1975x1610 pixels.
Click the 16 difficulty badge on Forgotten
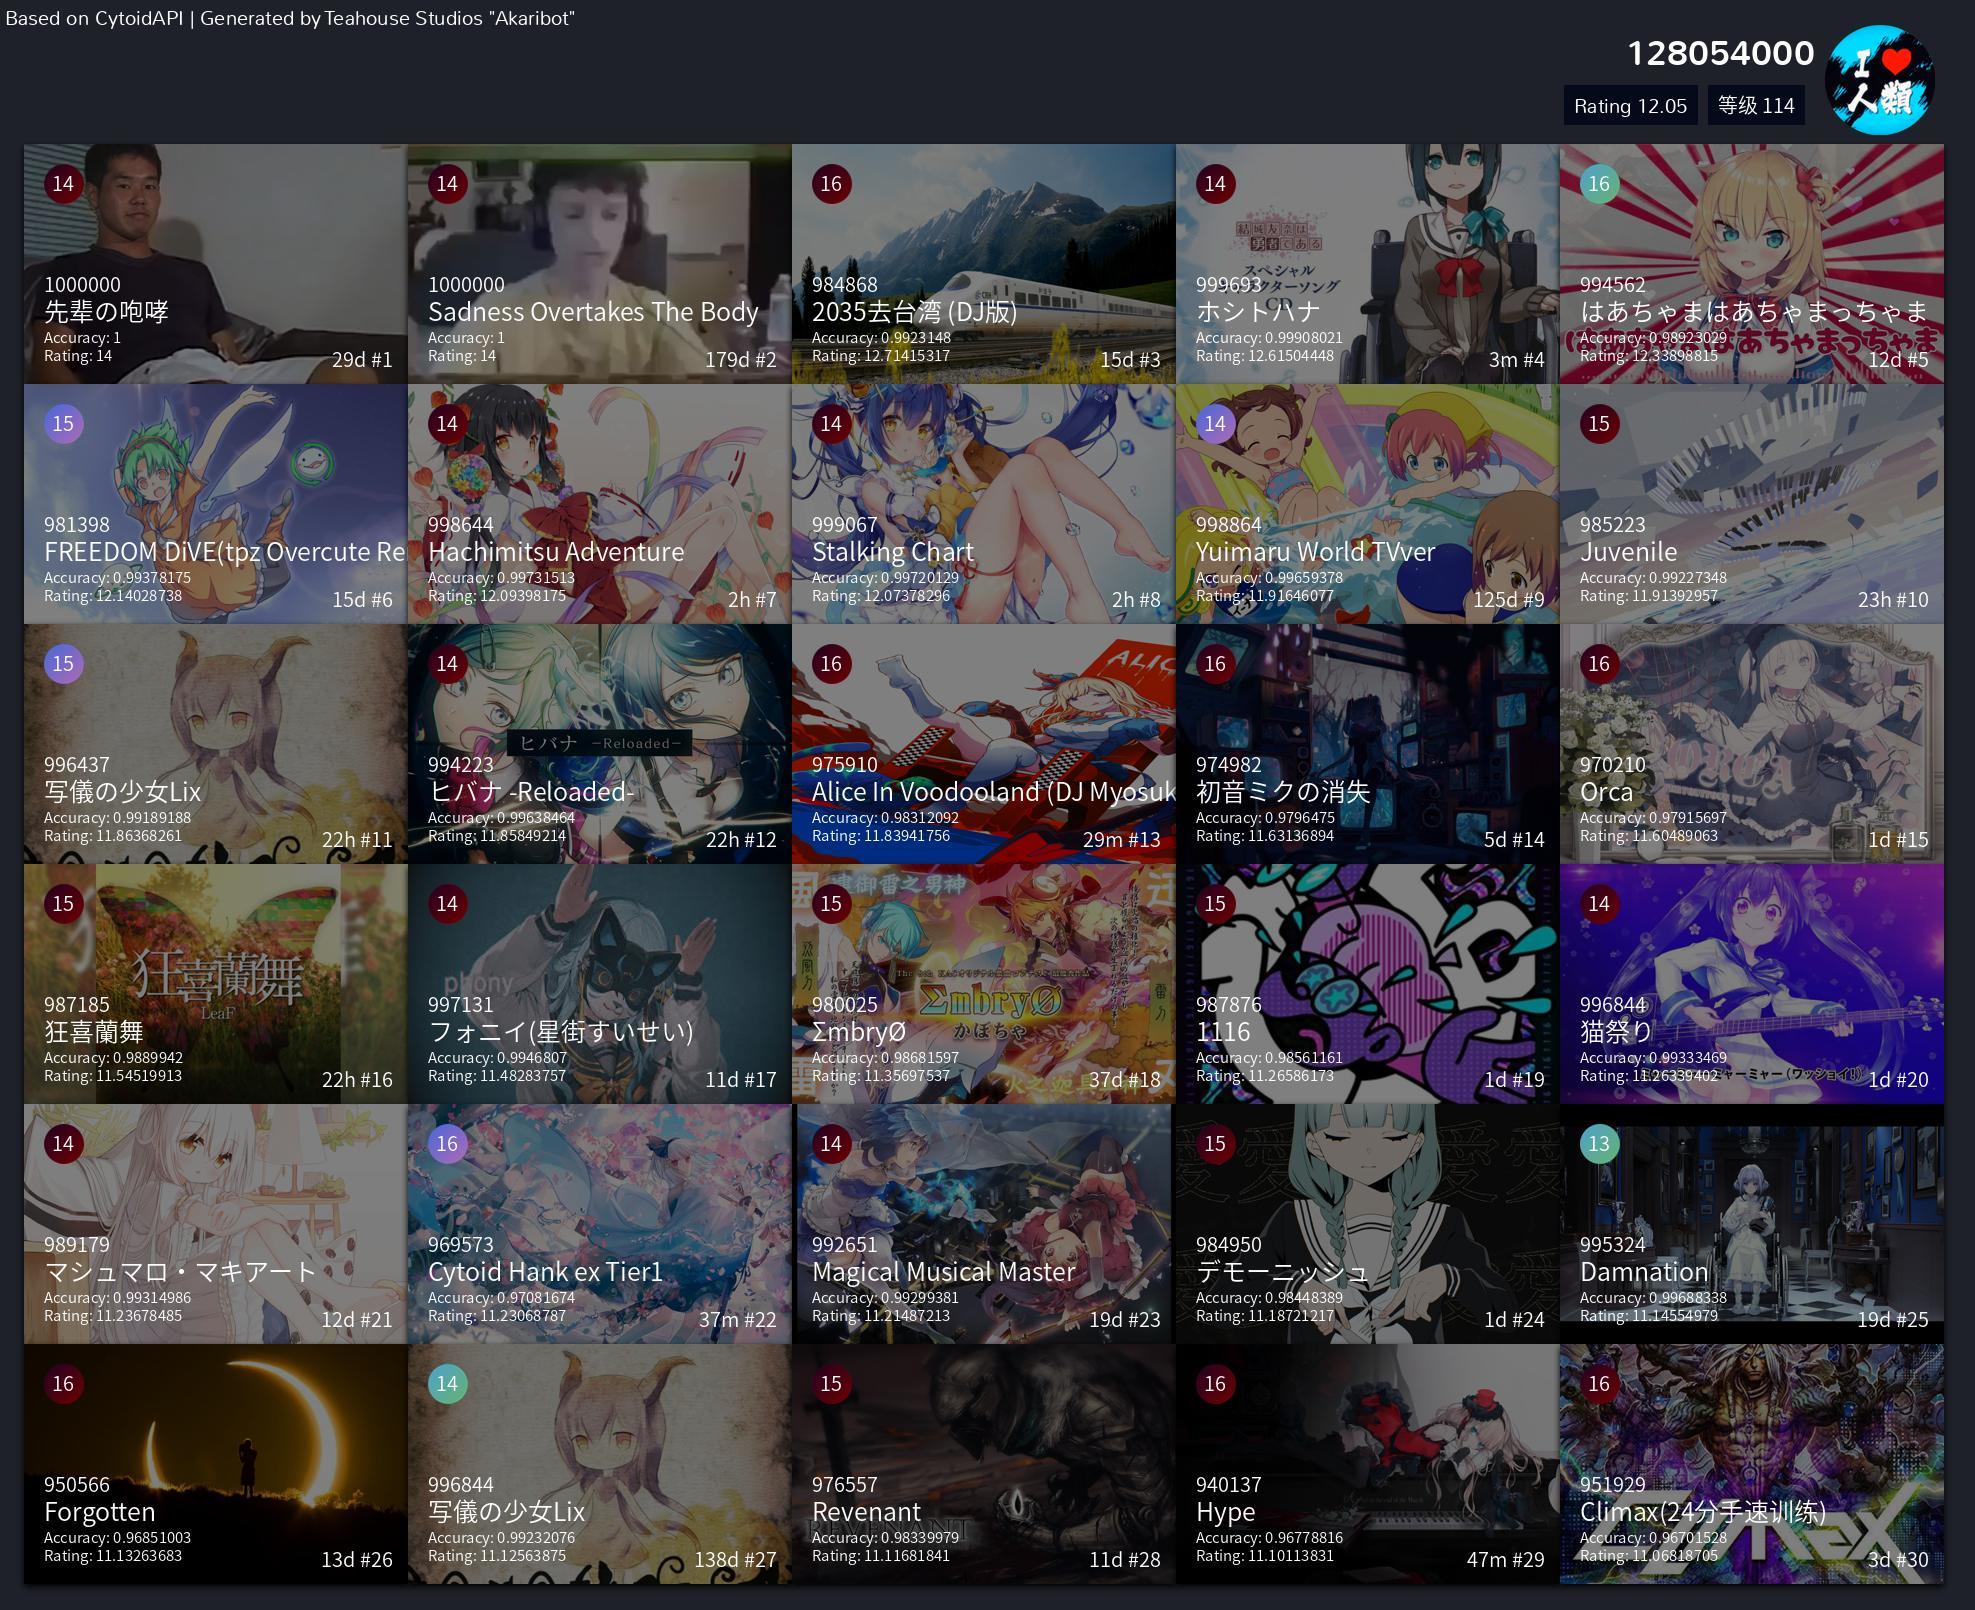tap(63, 1384)
